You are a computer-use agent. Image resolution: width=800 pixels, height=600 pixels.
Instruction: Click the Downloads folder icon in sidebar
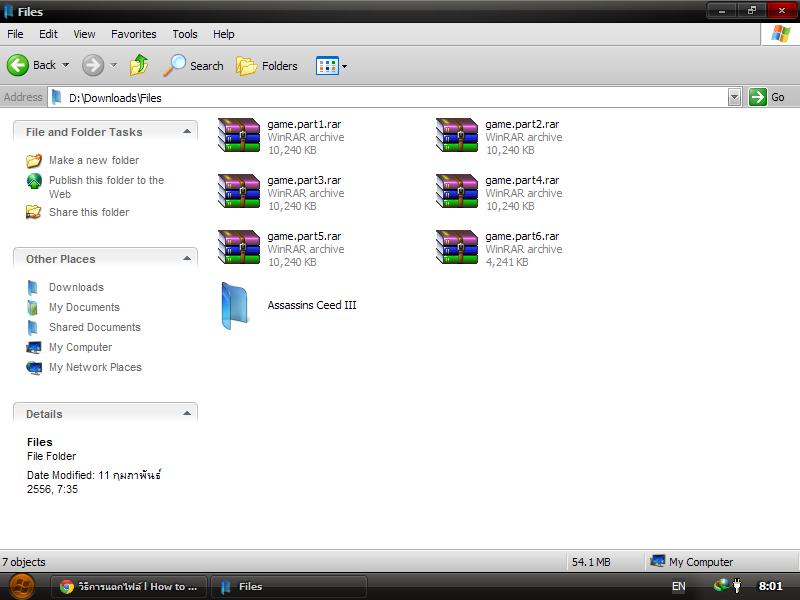pyautogui.click(x=32, y=288)
